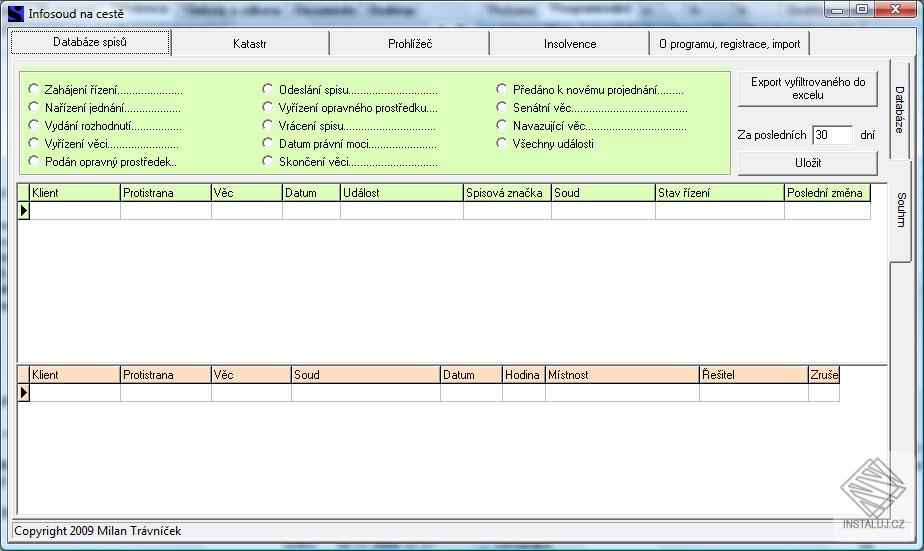
Task: Click the Klient header in green table
Action: click(75, 193)
